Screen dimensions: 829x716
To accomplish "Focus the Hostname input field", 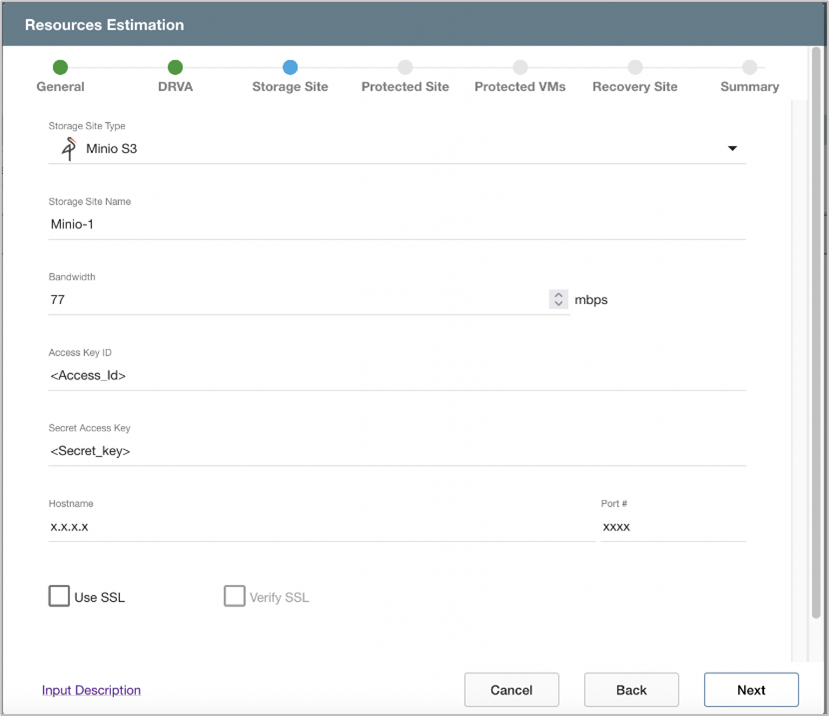I will pos(320,527).
